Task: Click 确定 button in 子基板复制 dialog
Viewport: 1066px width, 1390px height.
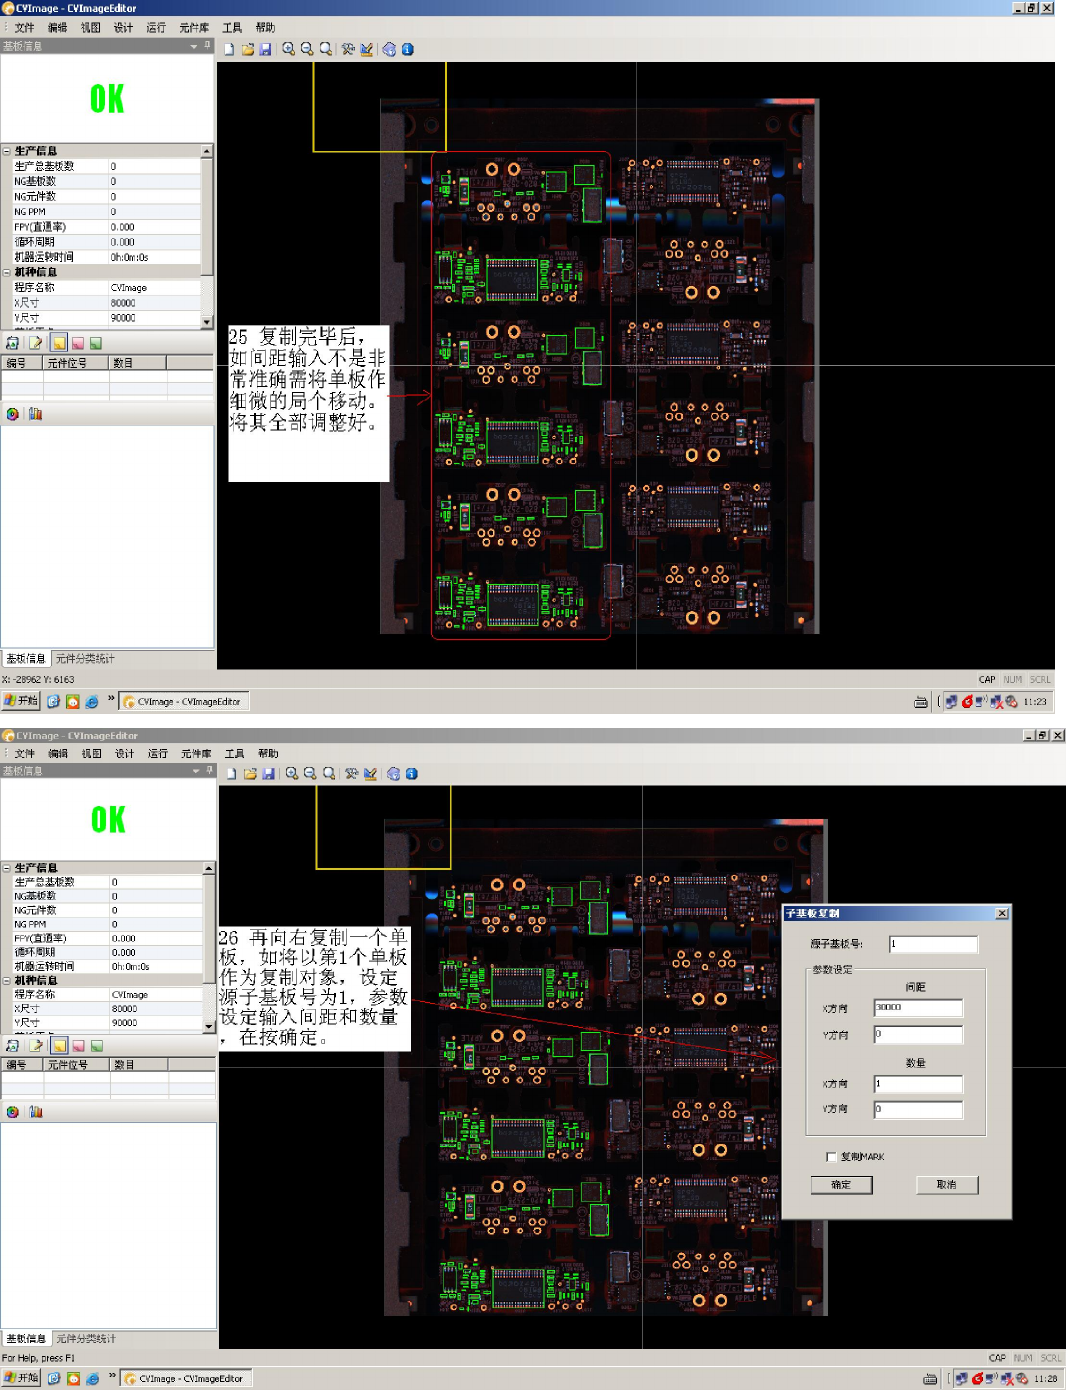Action: coord(842,1185)
